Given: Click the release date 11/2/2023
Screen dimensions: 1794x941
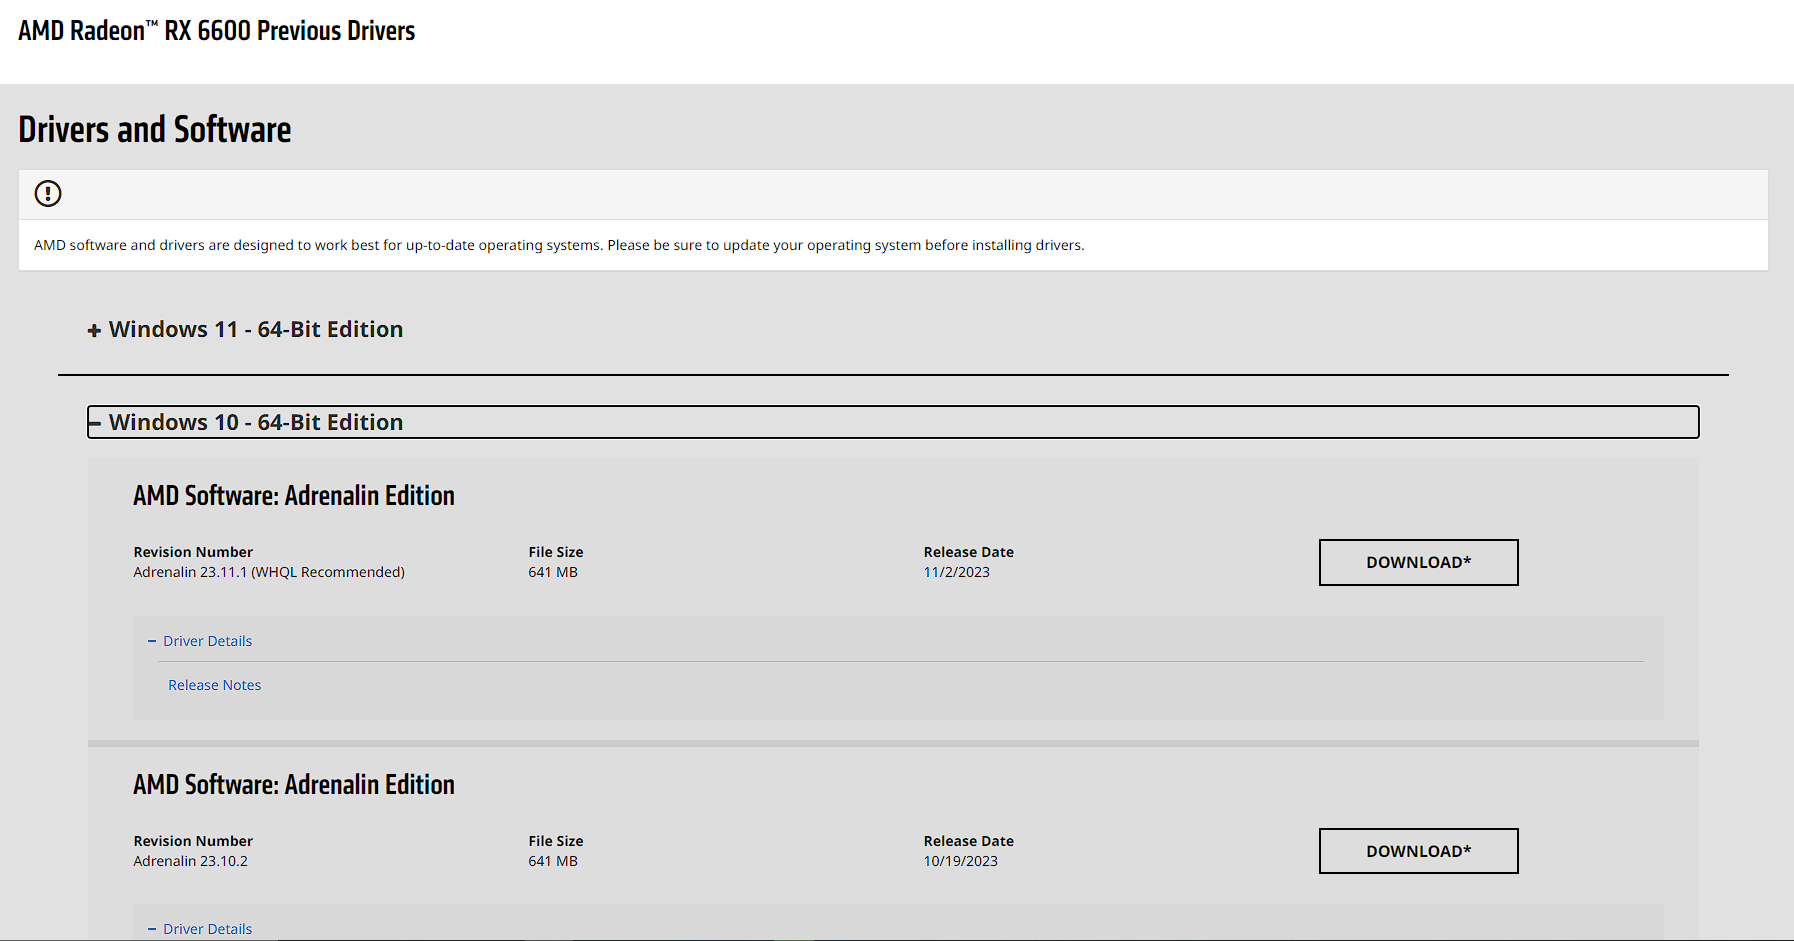Looking at the screenshot, I should pos(956,572).
